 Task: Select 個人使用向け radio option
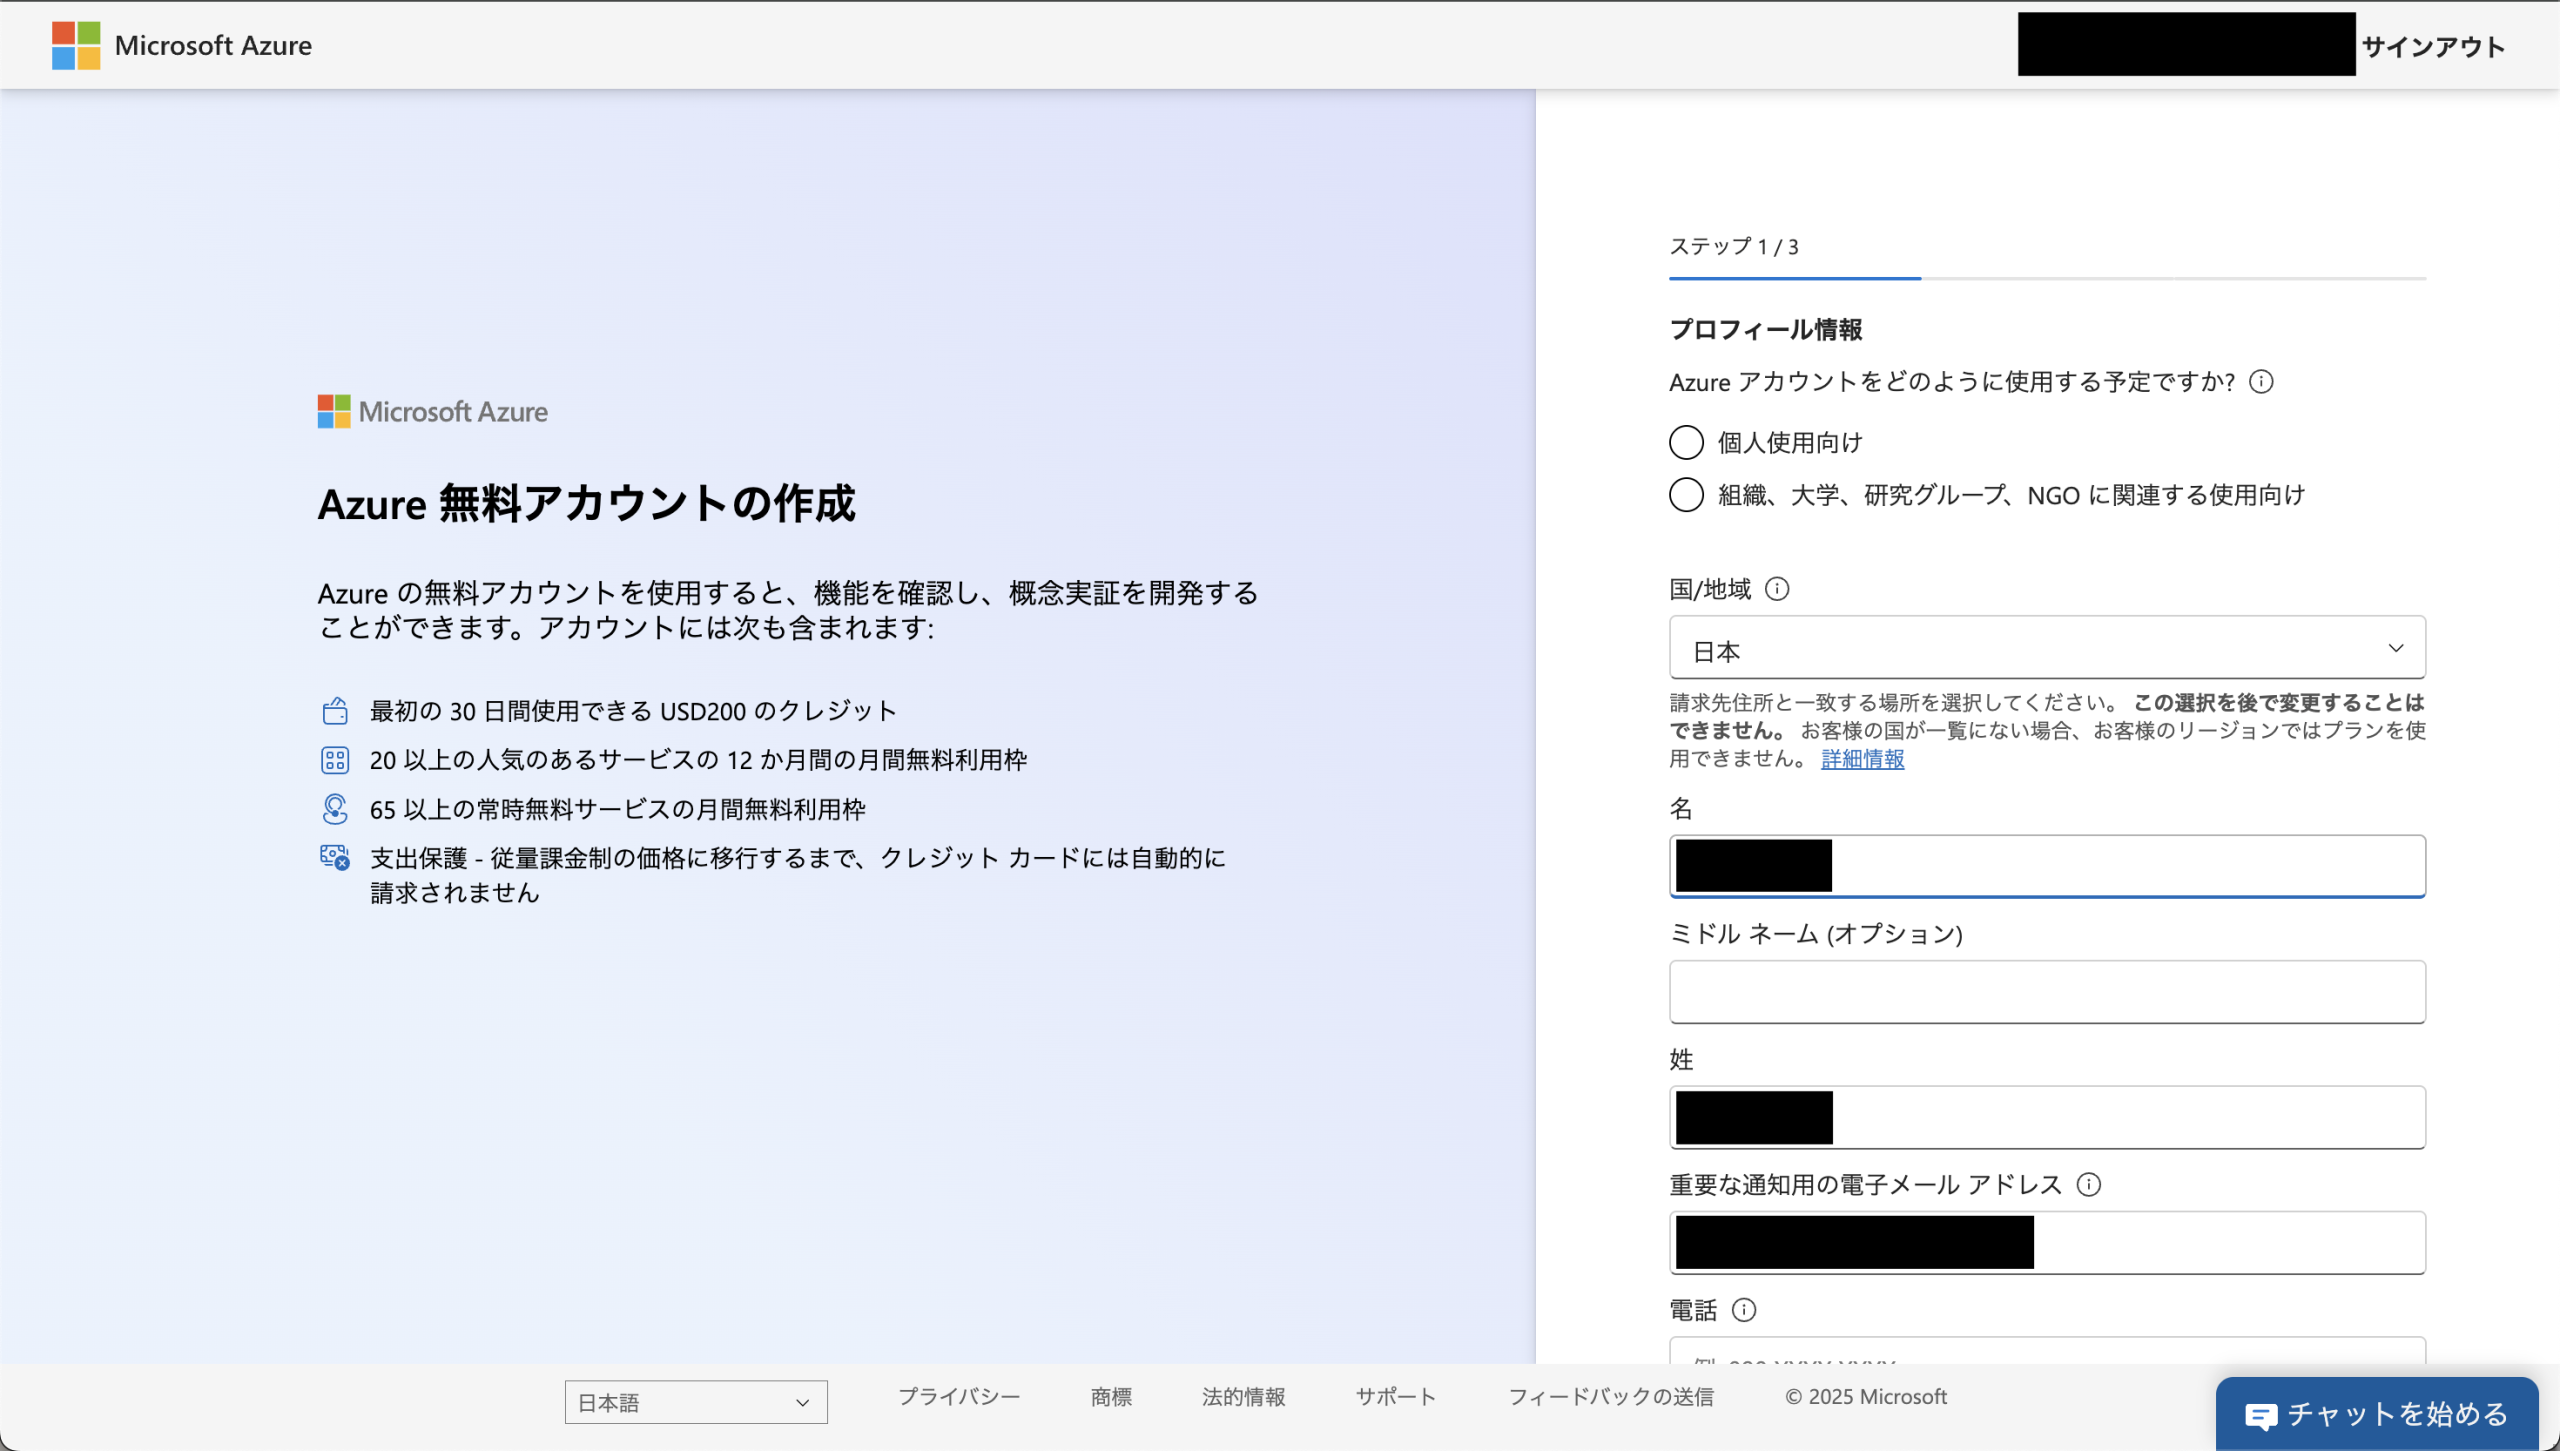click(x=1686, y=442)
